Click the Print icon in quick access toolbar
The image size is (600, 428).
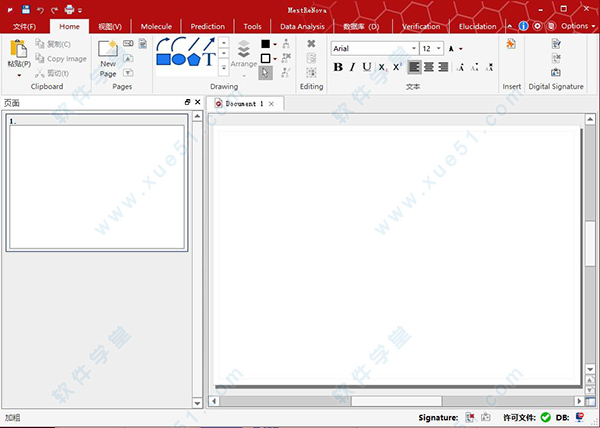[69, 10]
